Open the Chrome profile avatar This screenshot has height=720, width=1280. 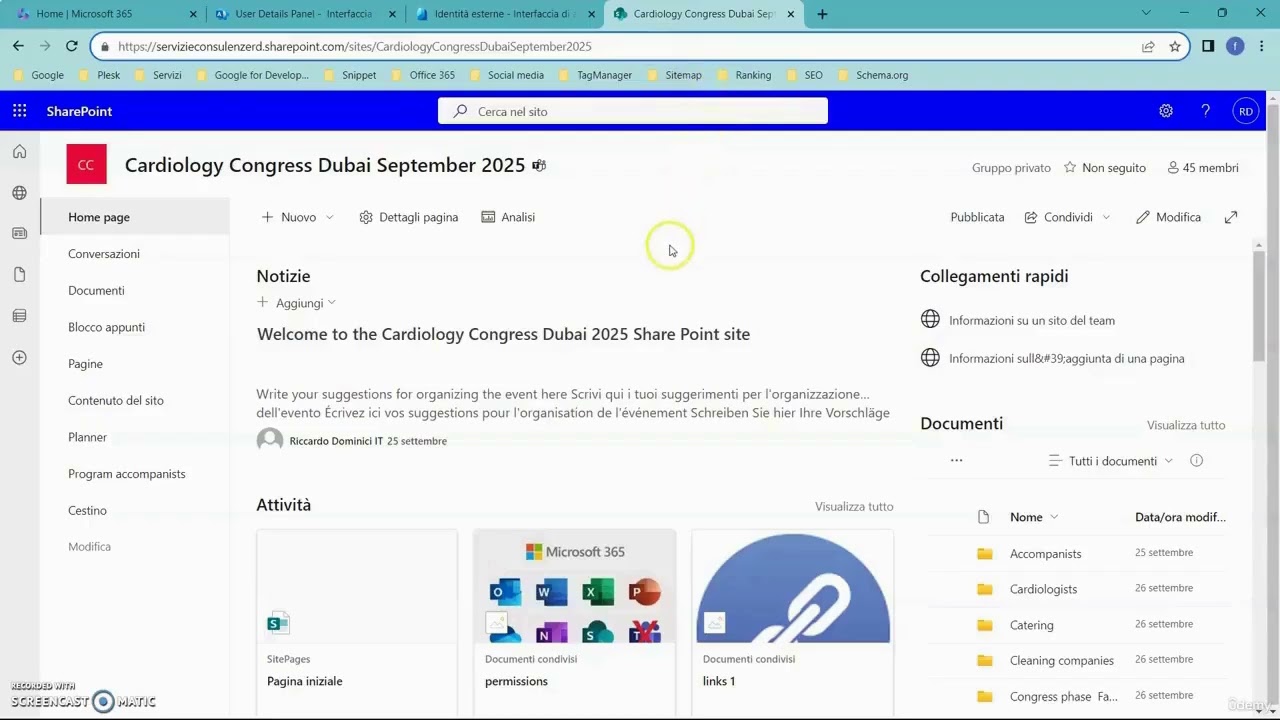[x=1236, y=46]
